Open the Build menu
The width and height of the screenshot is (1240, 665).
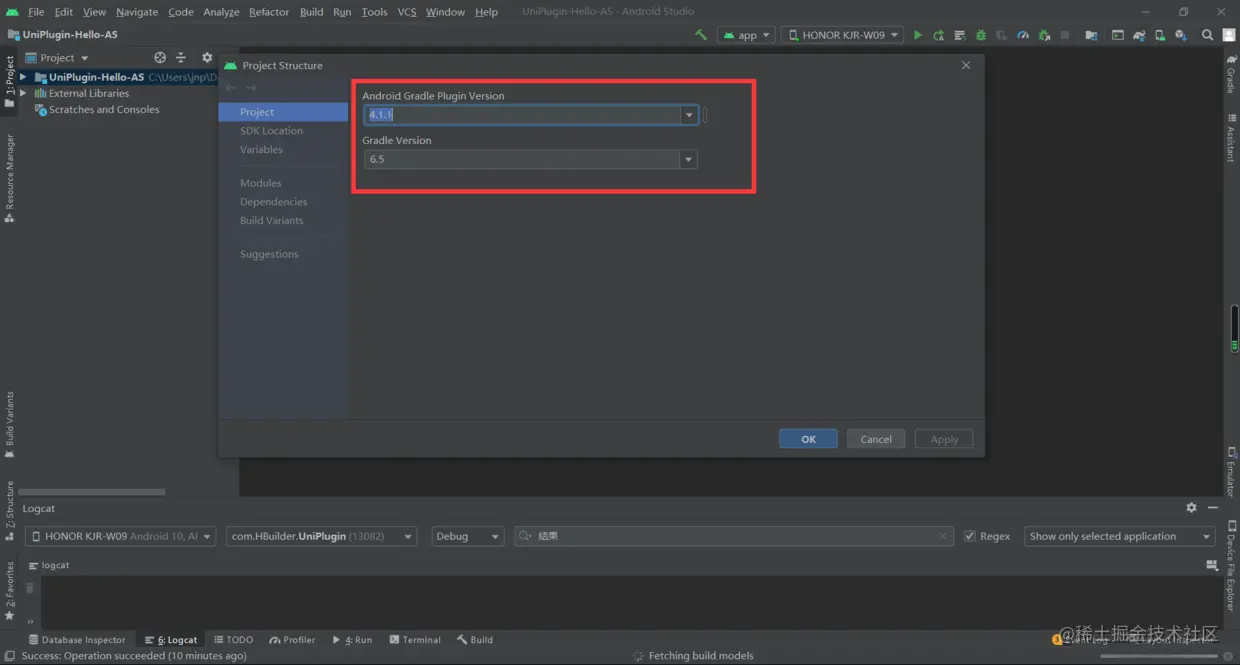(311, 12)
